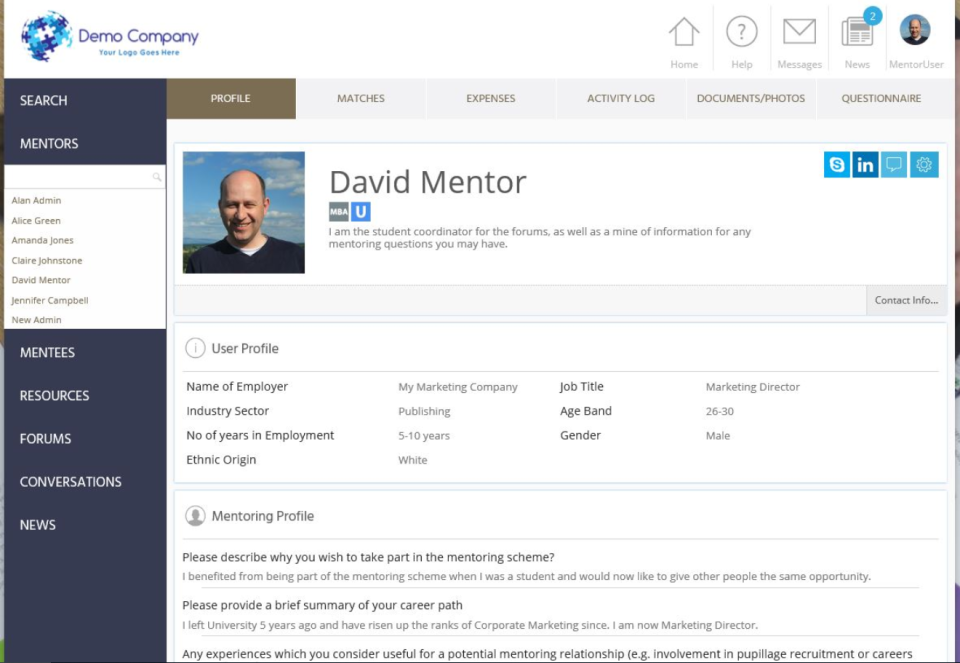Click the info icon beside User Profile
960x663 pixels.
tap(194, 348)
